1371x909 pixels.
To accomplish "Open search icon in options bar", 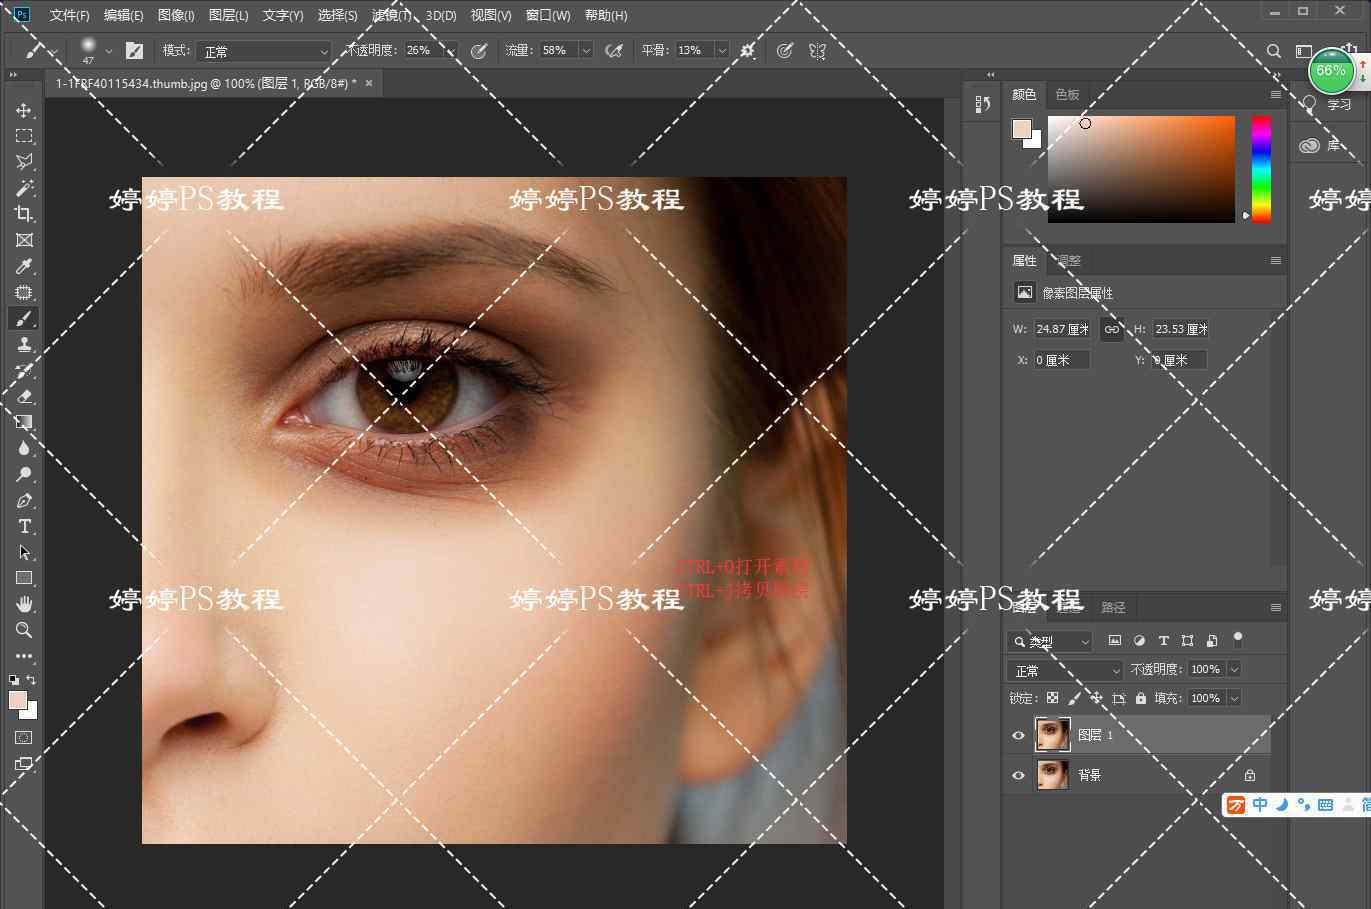I will point(1273,50).
